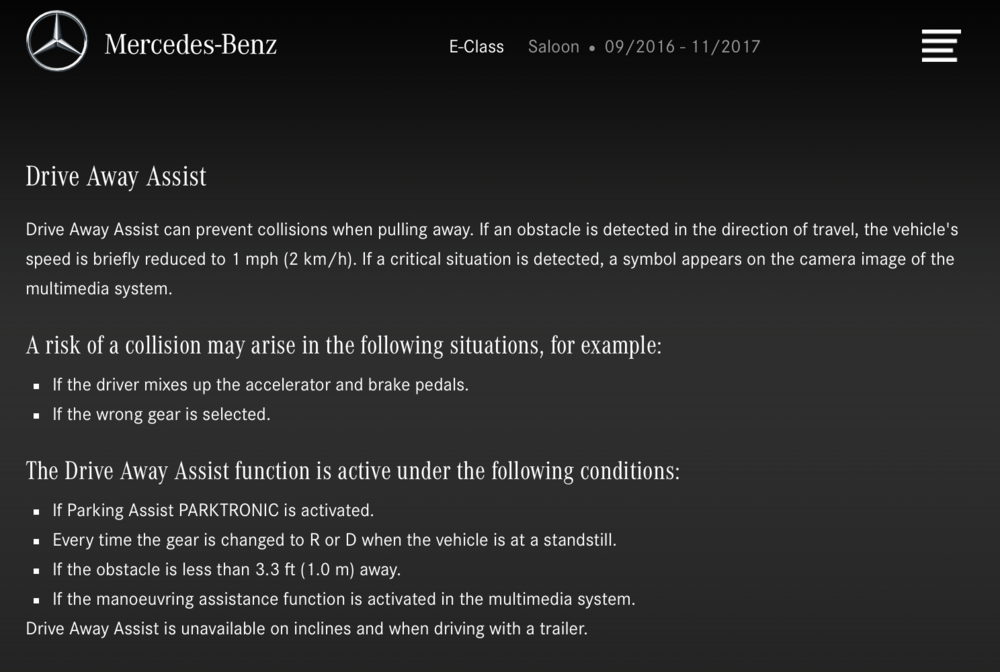The height and width of the screenshot is (672, 1000).
Task: Click the 09/2016 - 11/2017 date range
Action: [682, 47]
